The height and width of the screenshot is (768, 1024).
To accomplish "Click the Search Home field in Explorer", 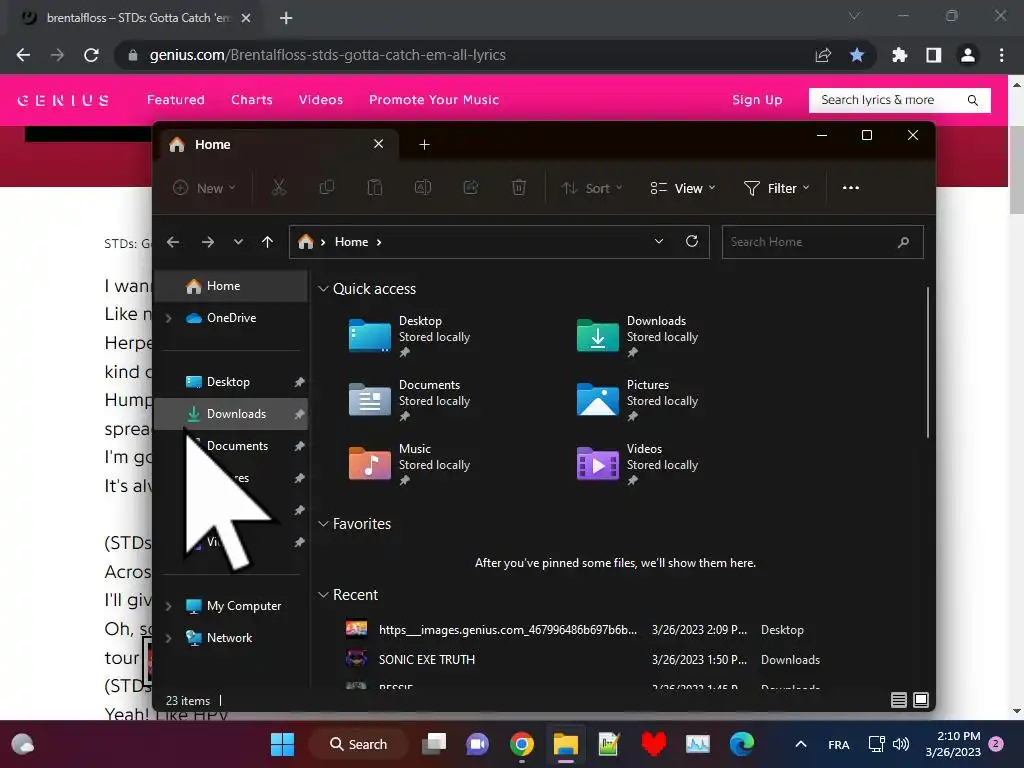I will (822, 242).
